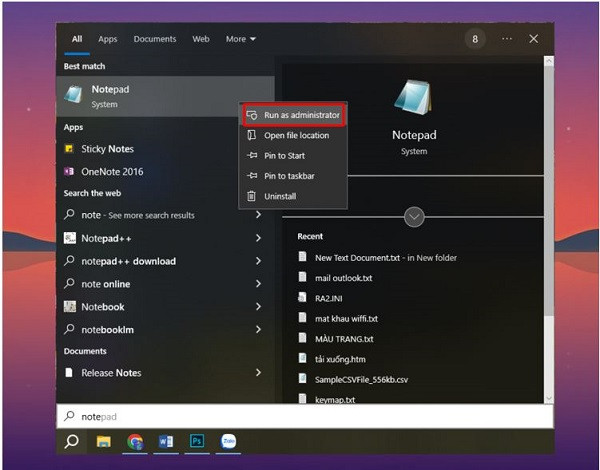This screenshot has width=600, height=470.
Task: Click the taskbar search magnifier
Action: pos(72,441)
